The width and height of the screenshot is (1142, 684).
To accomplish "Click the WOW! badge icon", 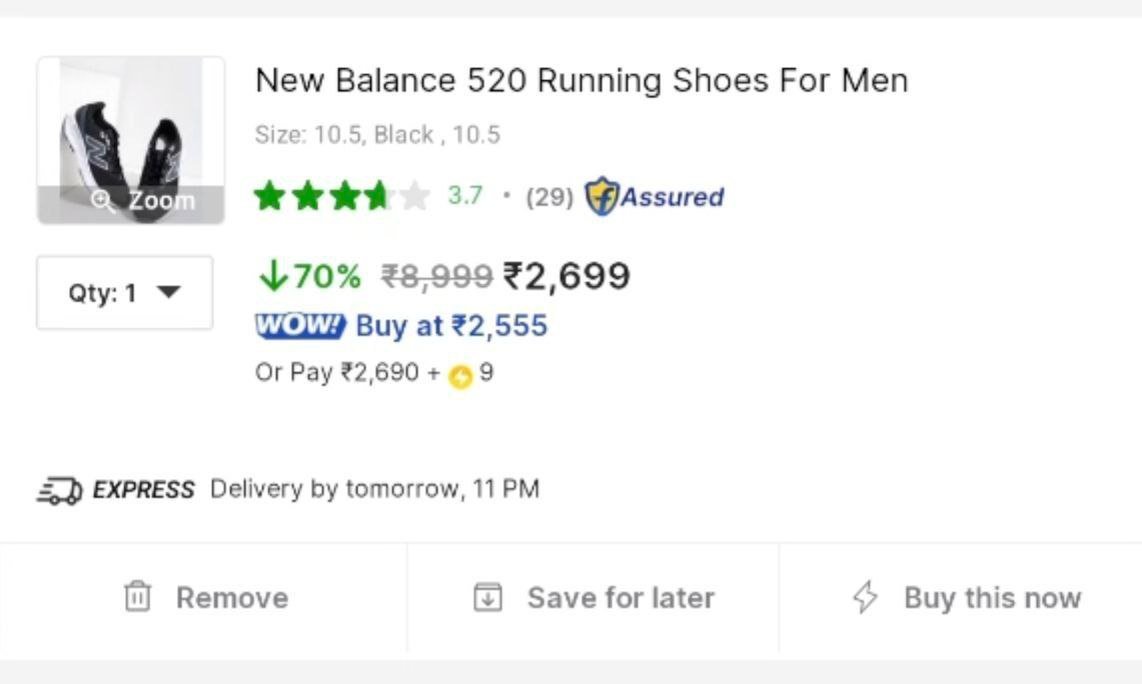I will tap(299, 325).
